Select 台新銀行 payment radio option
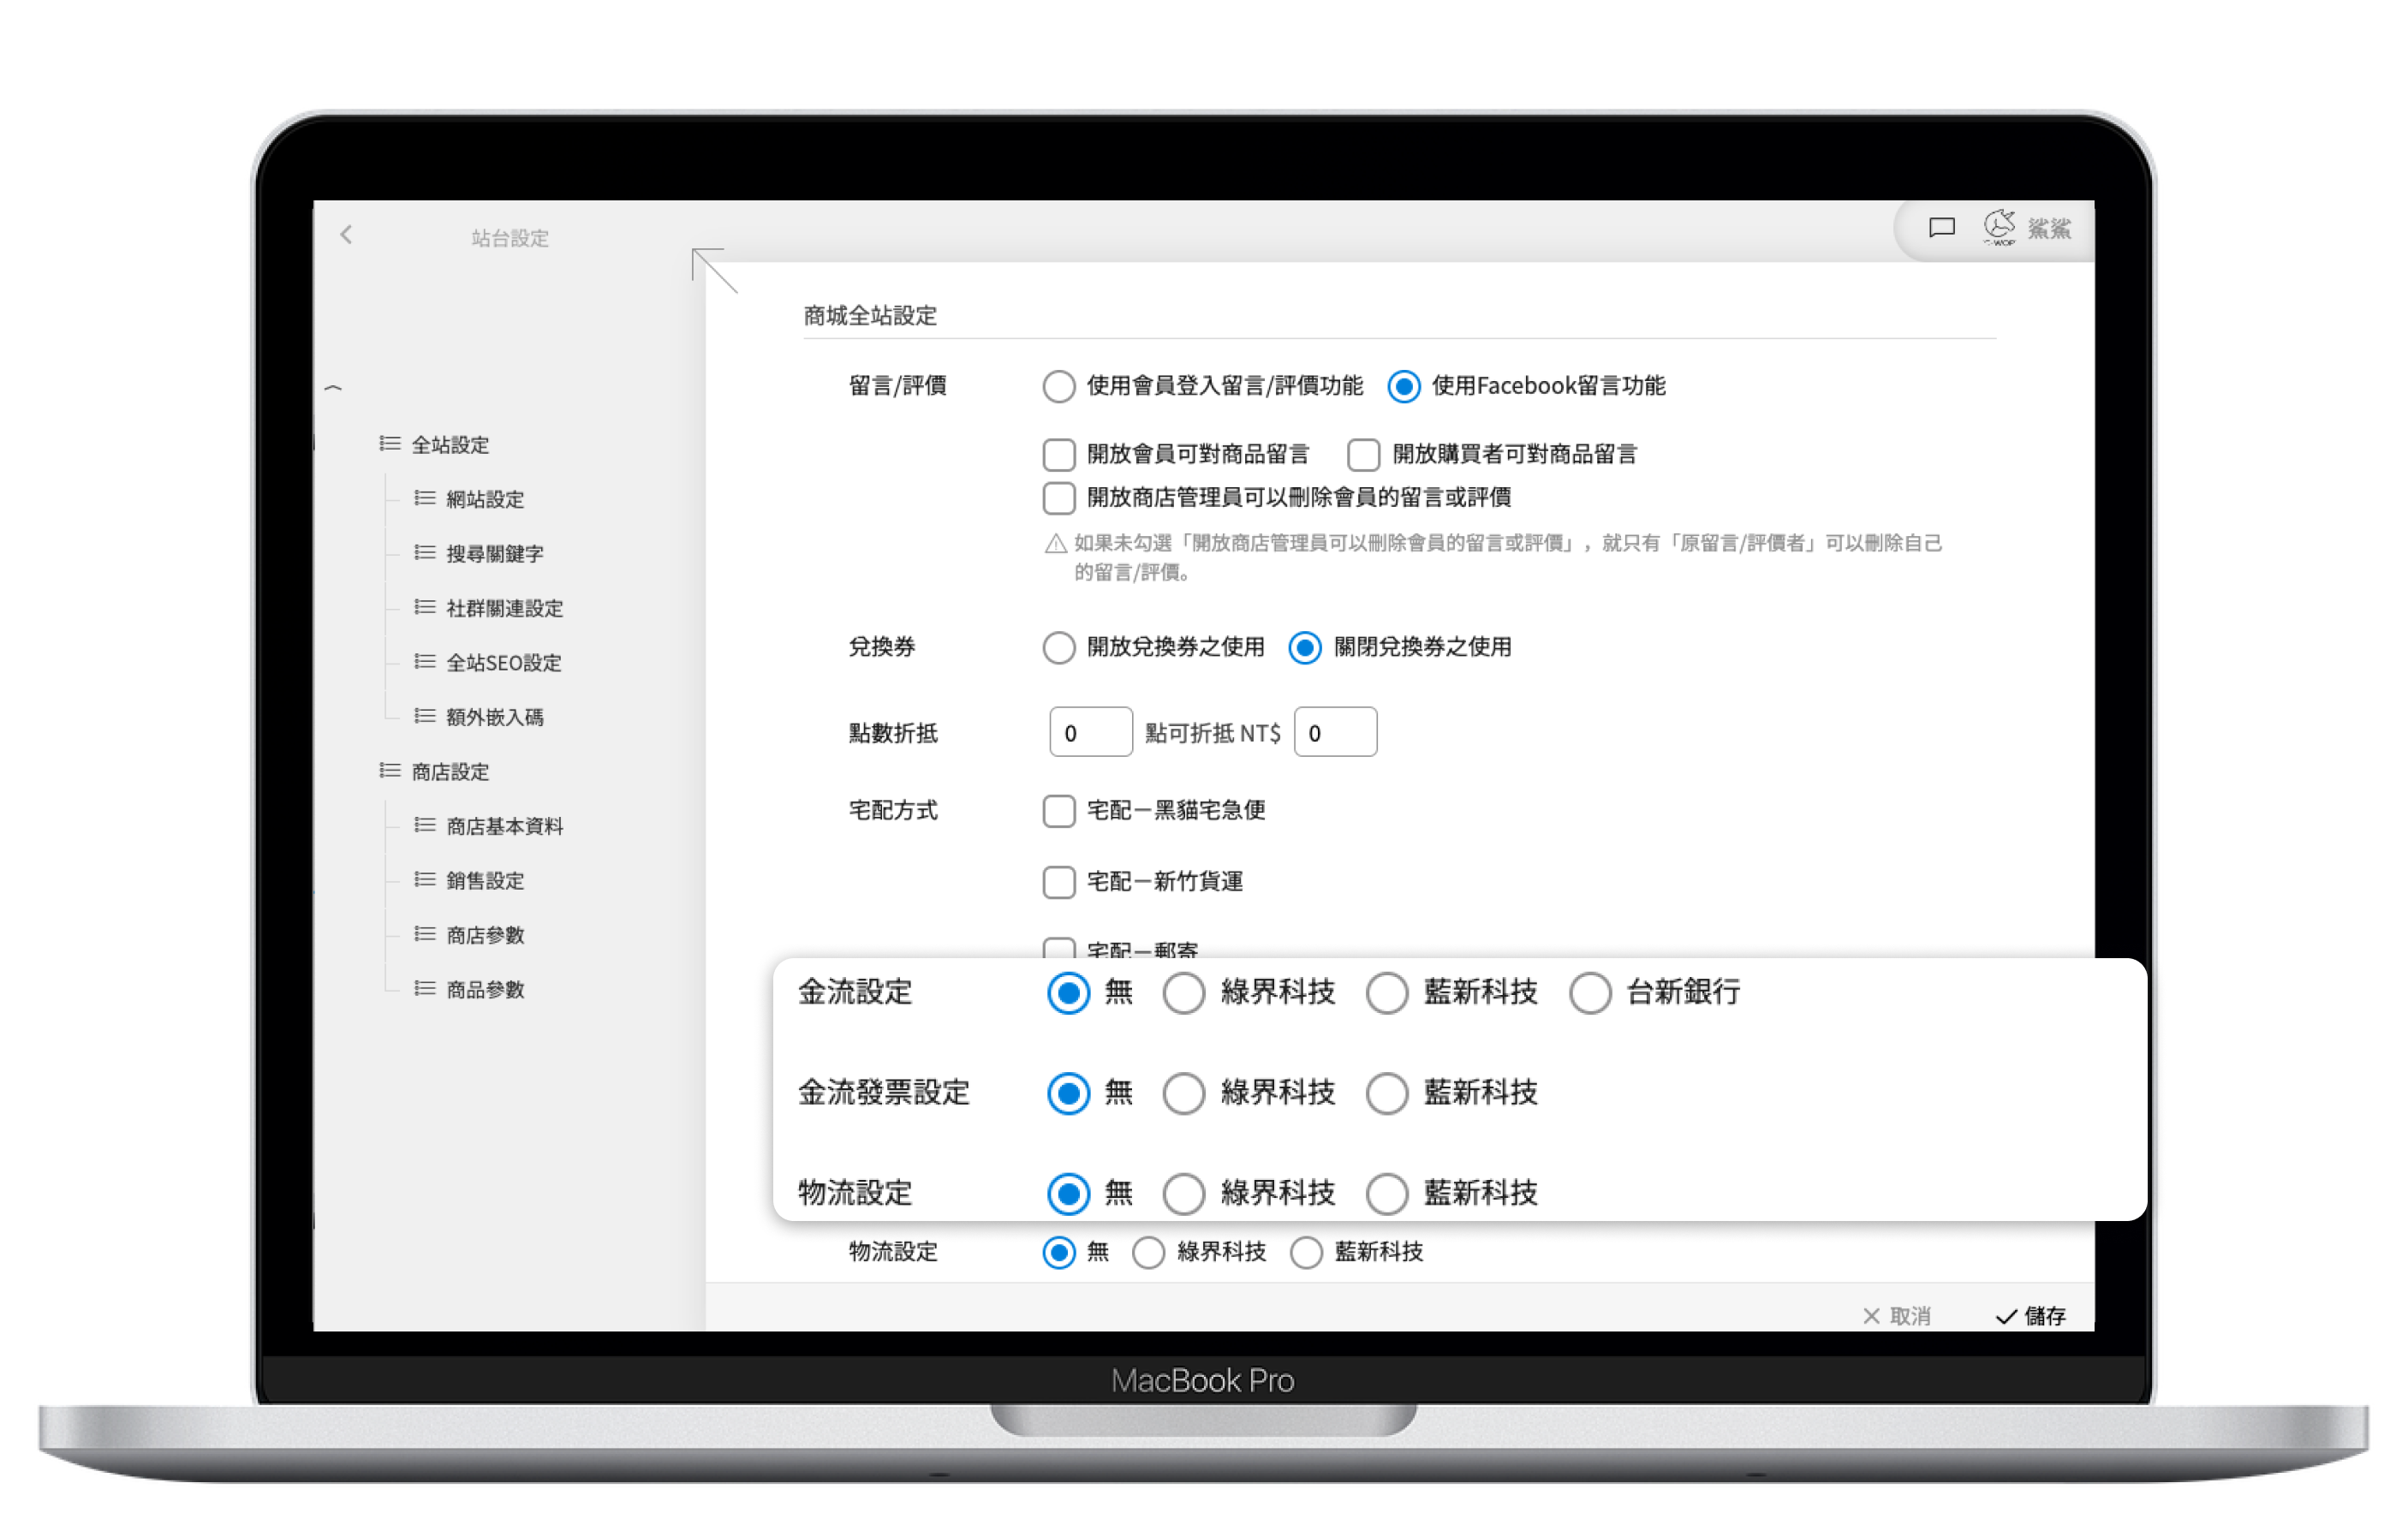2408x1531 pixels. pos(1590,994)
